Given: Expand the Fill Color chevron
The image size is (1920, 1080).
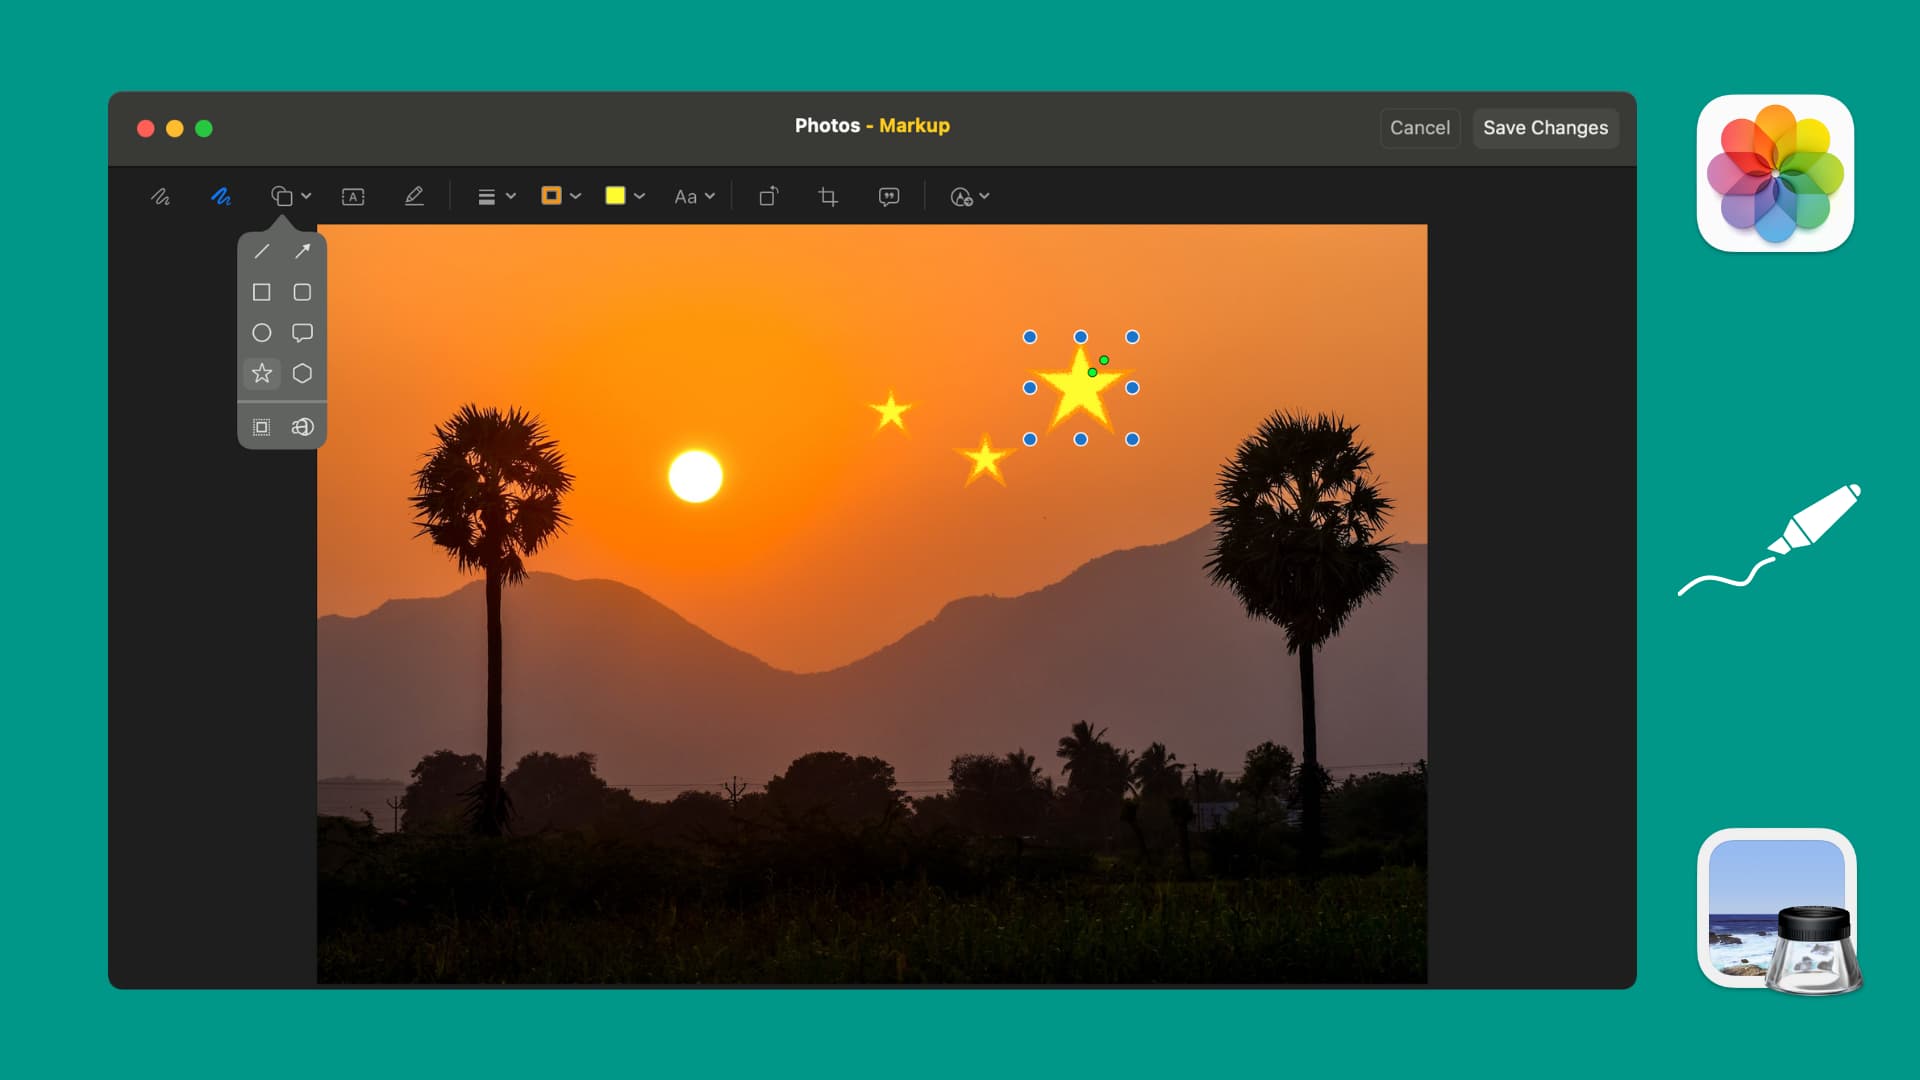Looking at the screenshot, I should [x=640, y=197].
